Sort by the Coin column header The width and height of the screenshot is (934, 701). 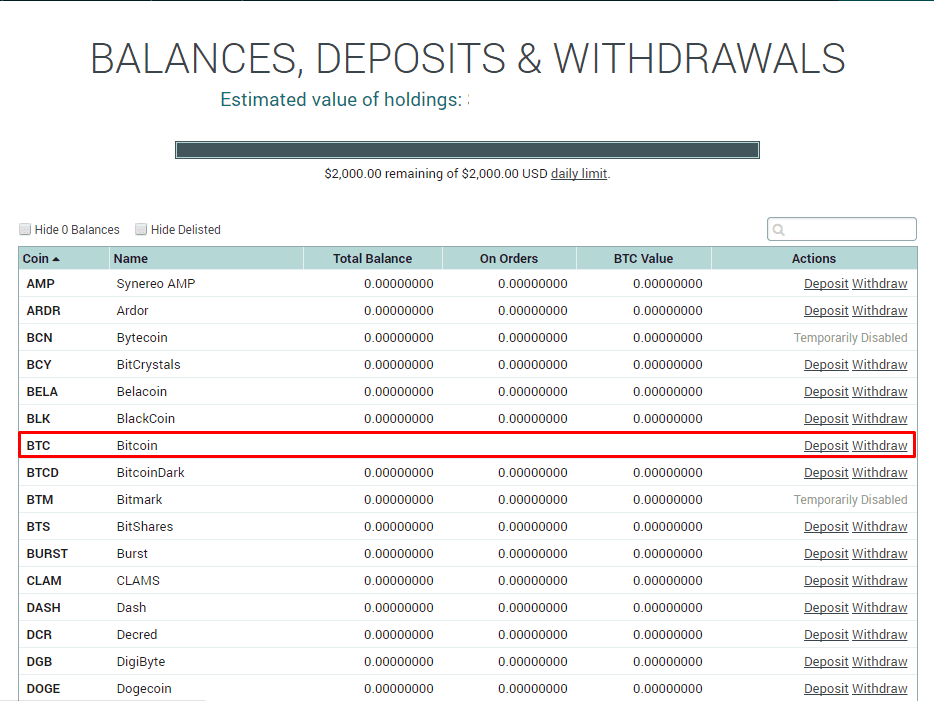coord(64,258)
